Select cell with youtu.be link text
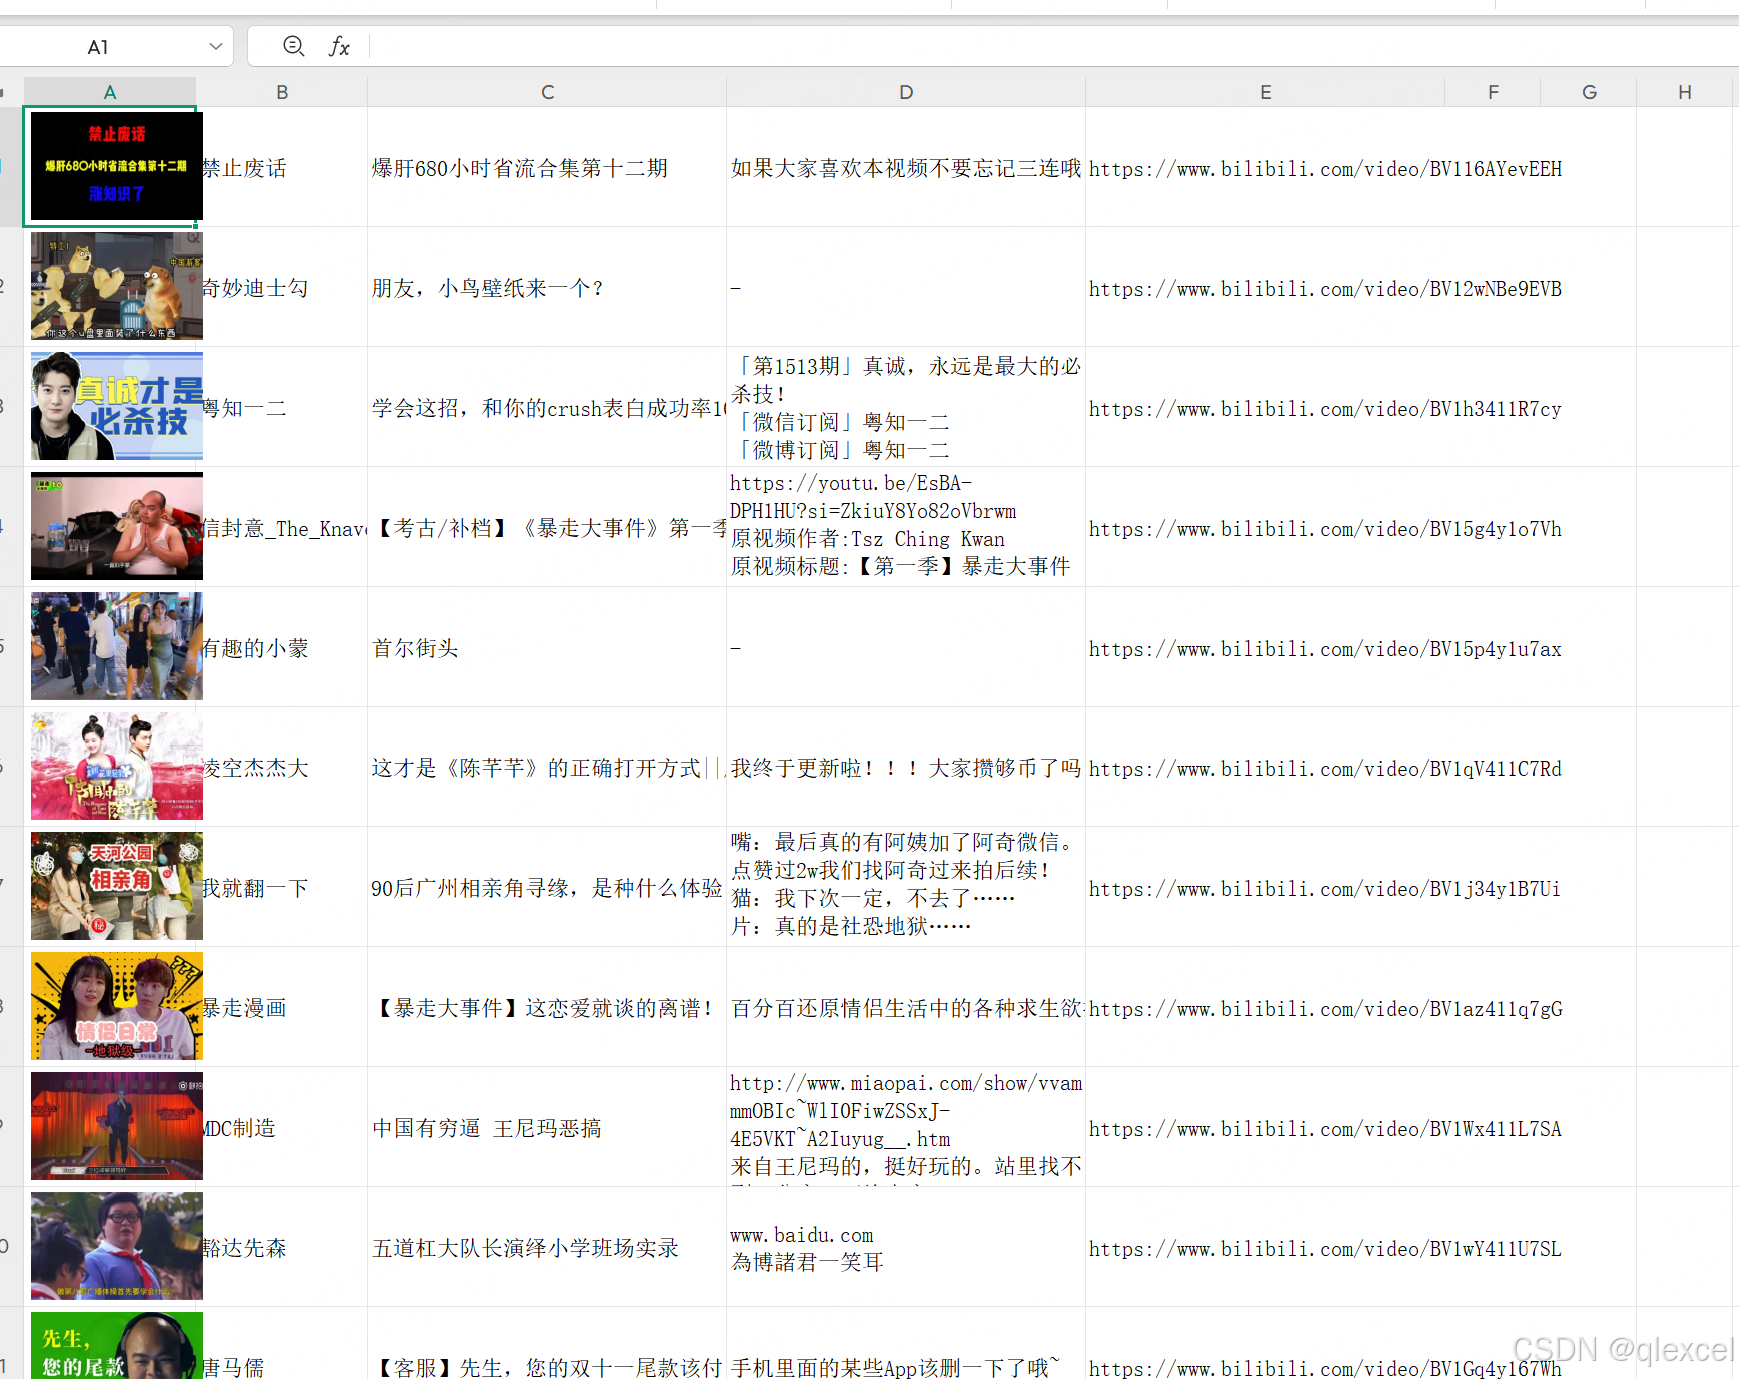Image resolution: width=1739 pixels, height=1379 pixels. (906, 527)
